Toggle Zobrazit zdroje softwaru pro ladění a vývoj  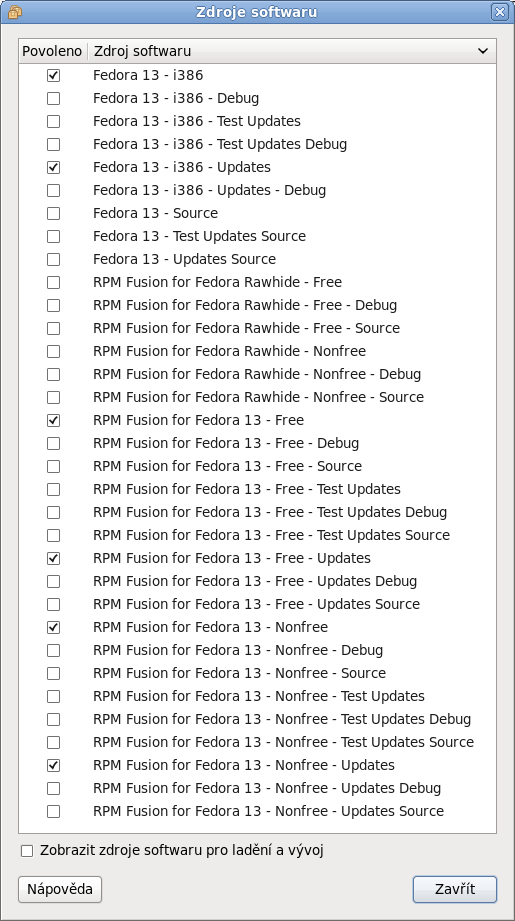point(27,851)
